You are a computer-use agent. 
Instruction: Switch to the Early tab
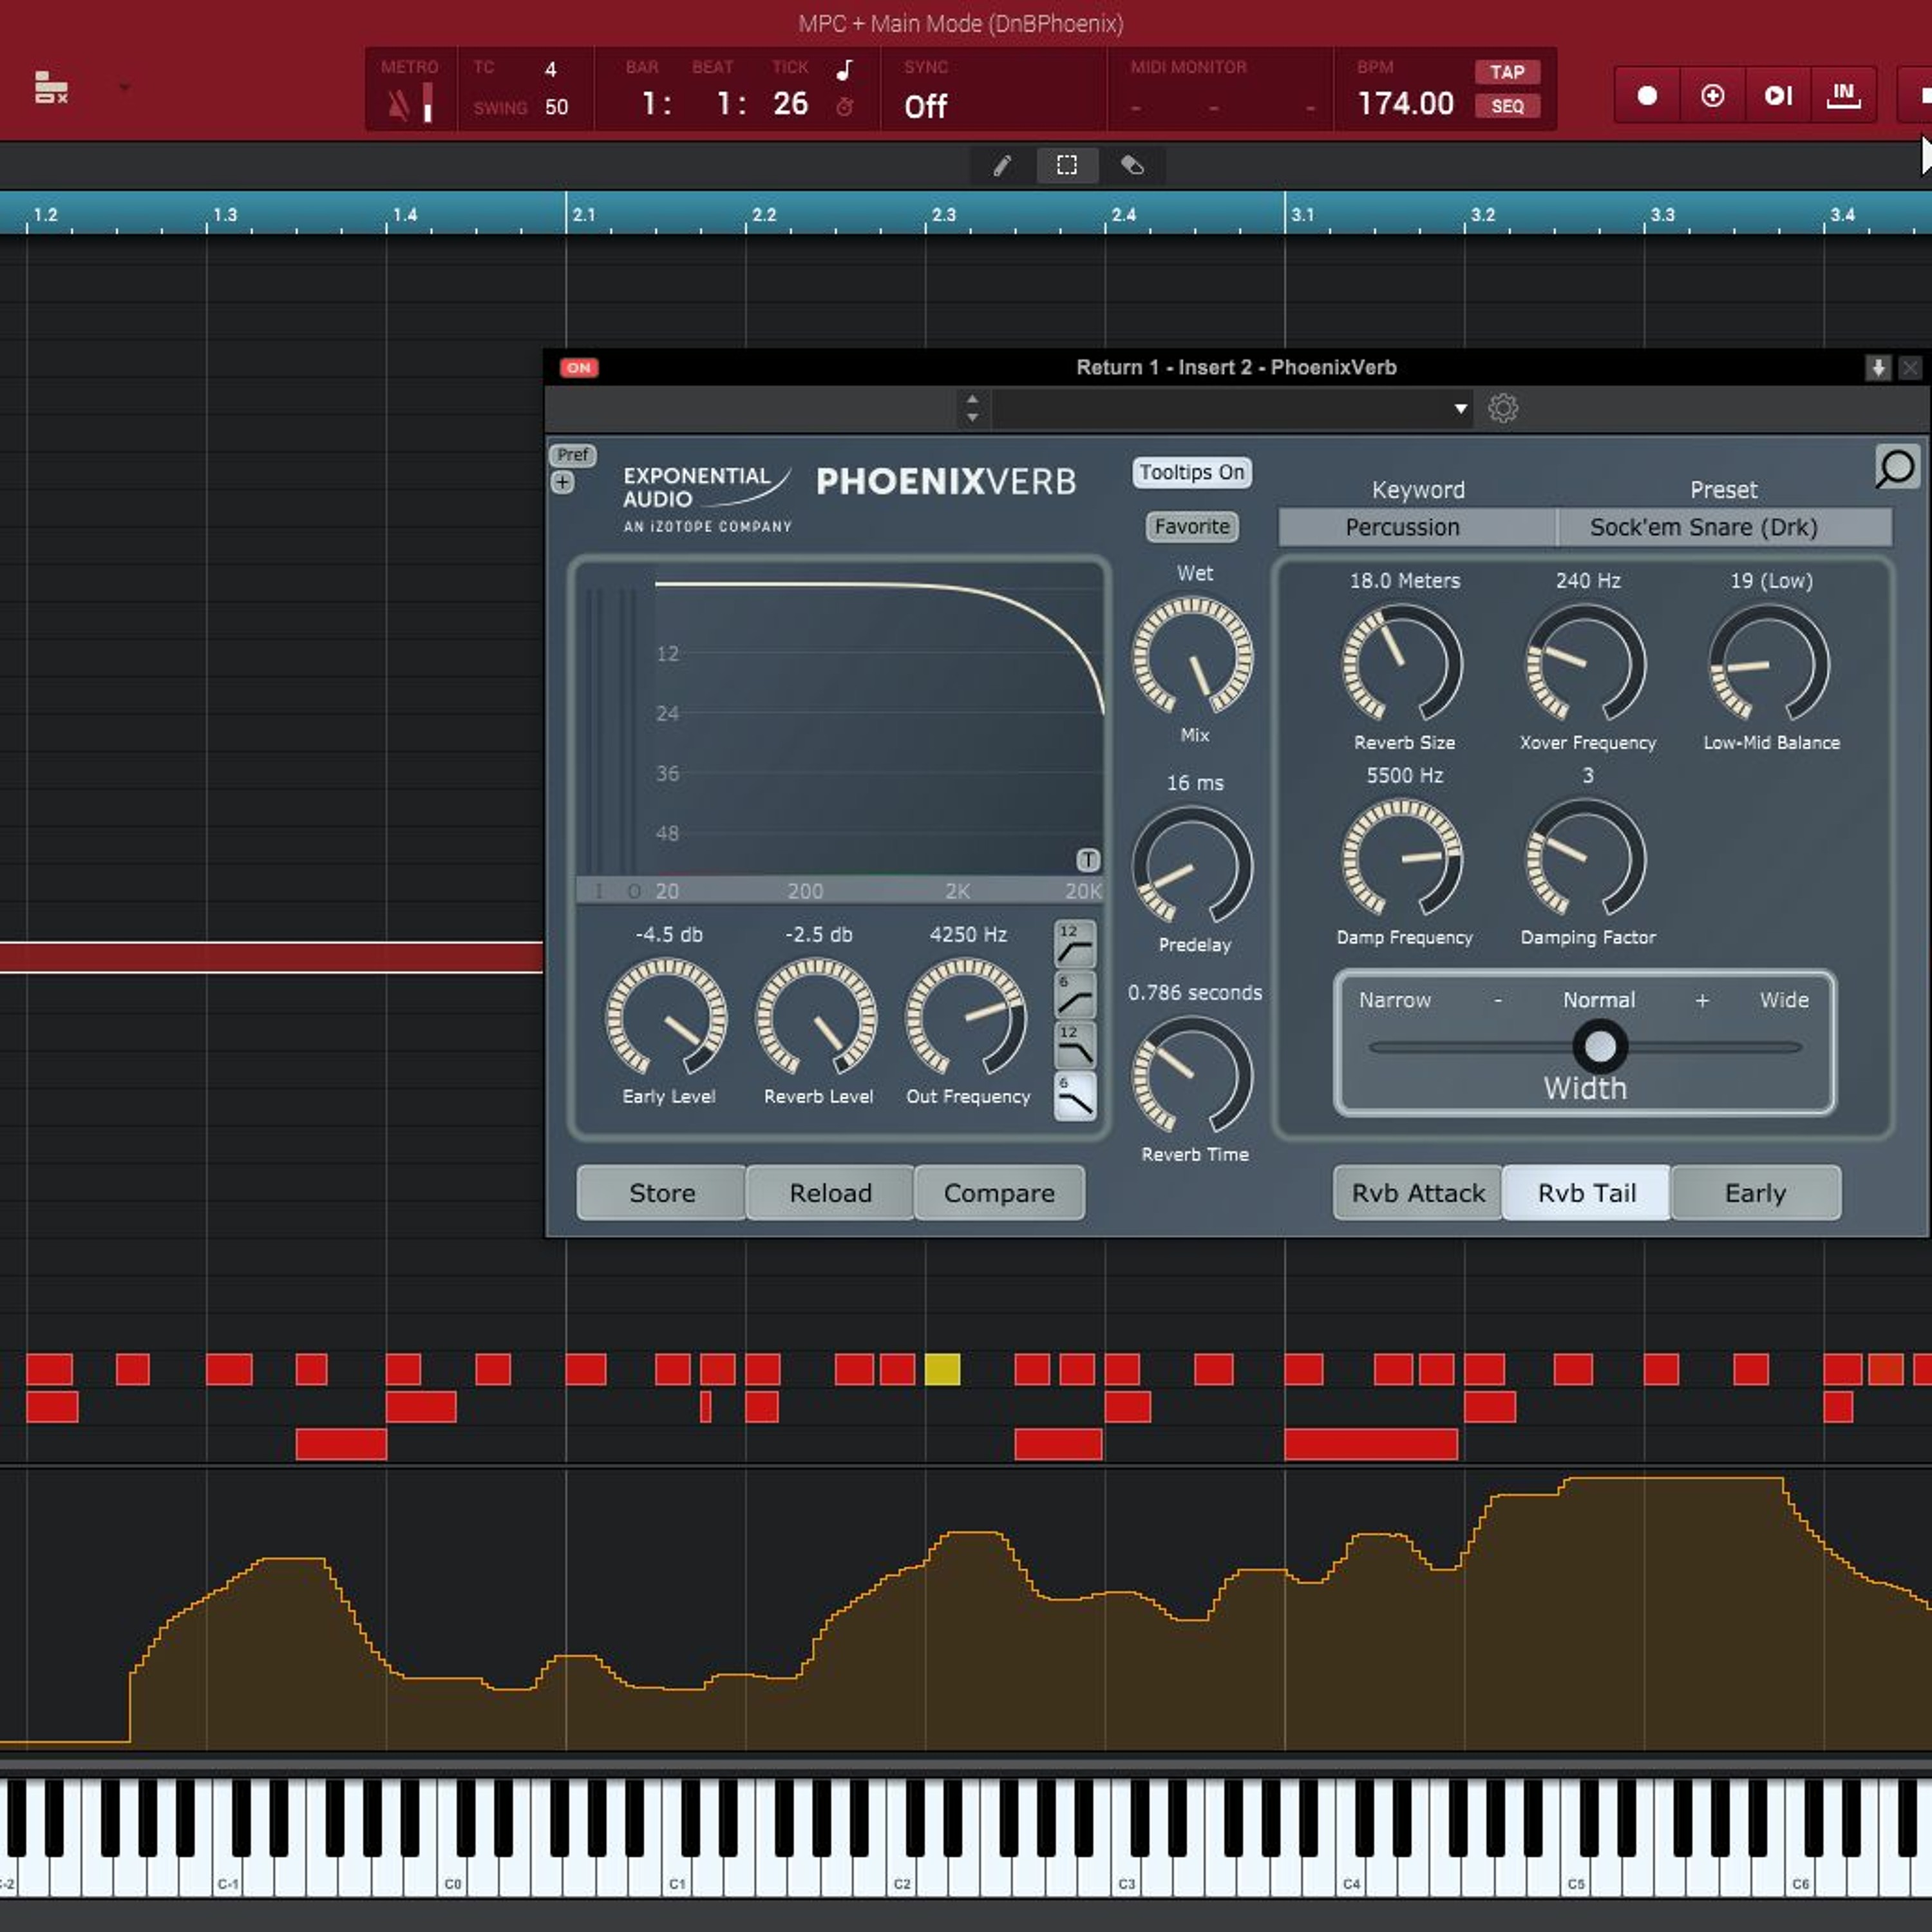pos(1755,1193)
